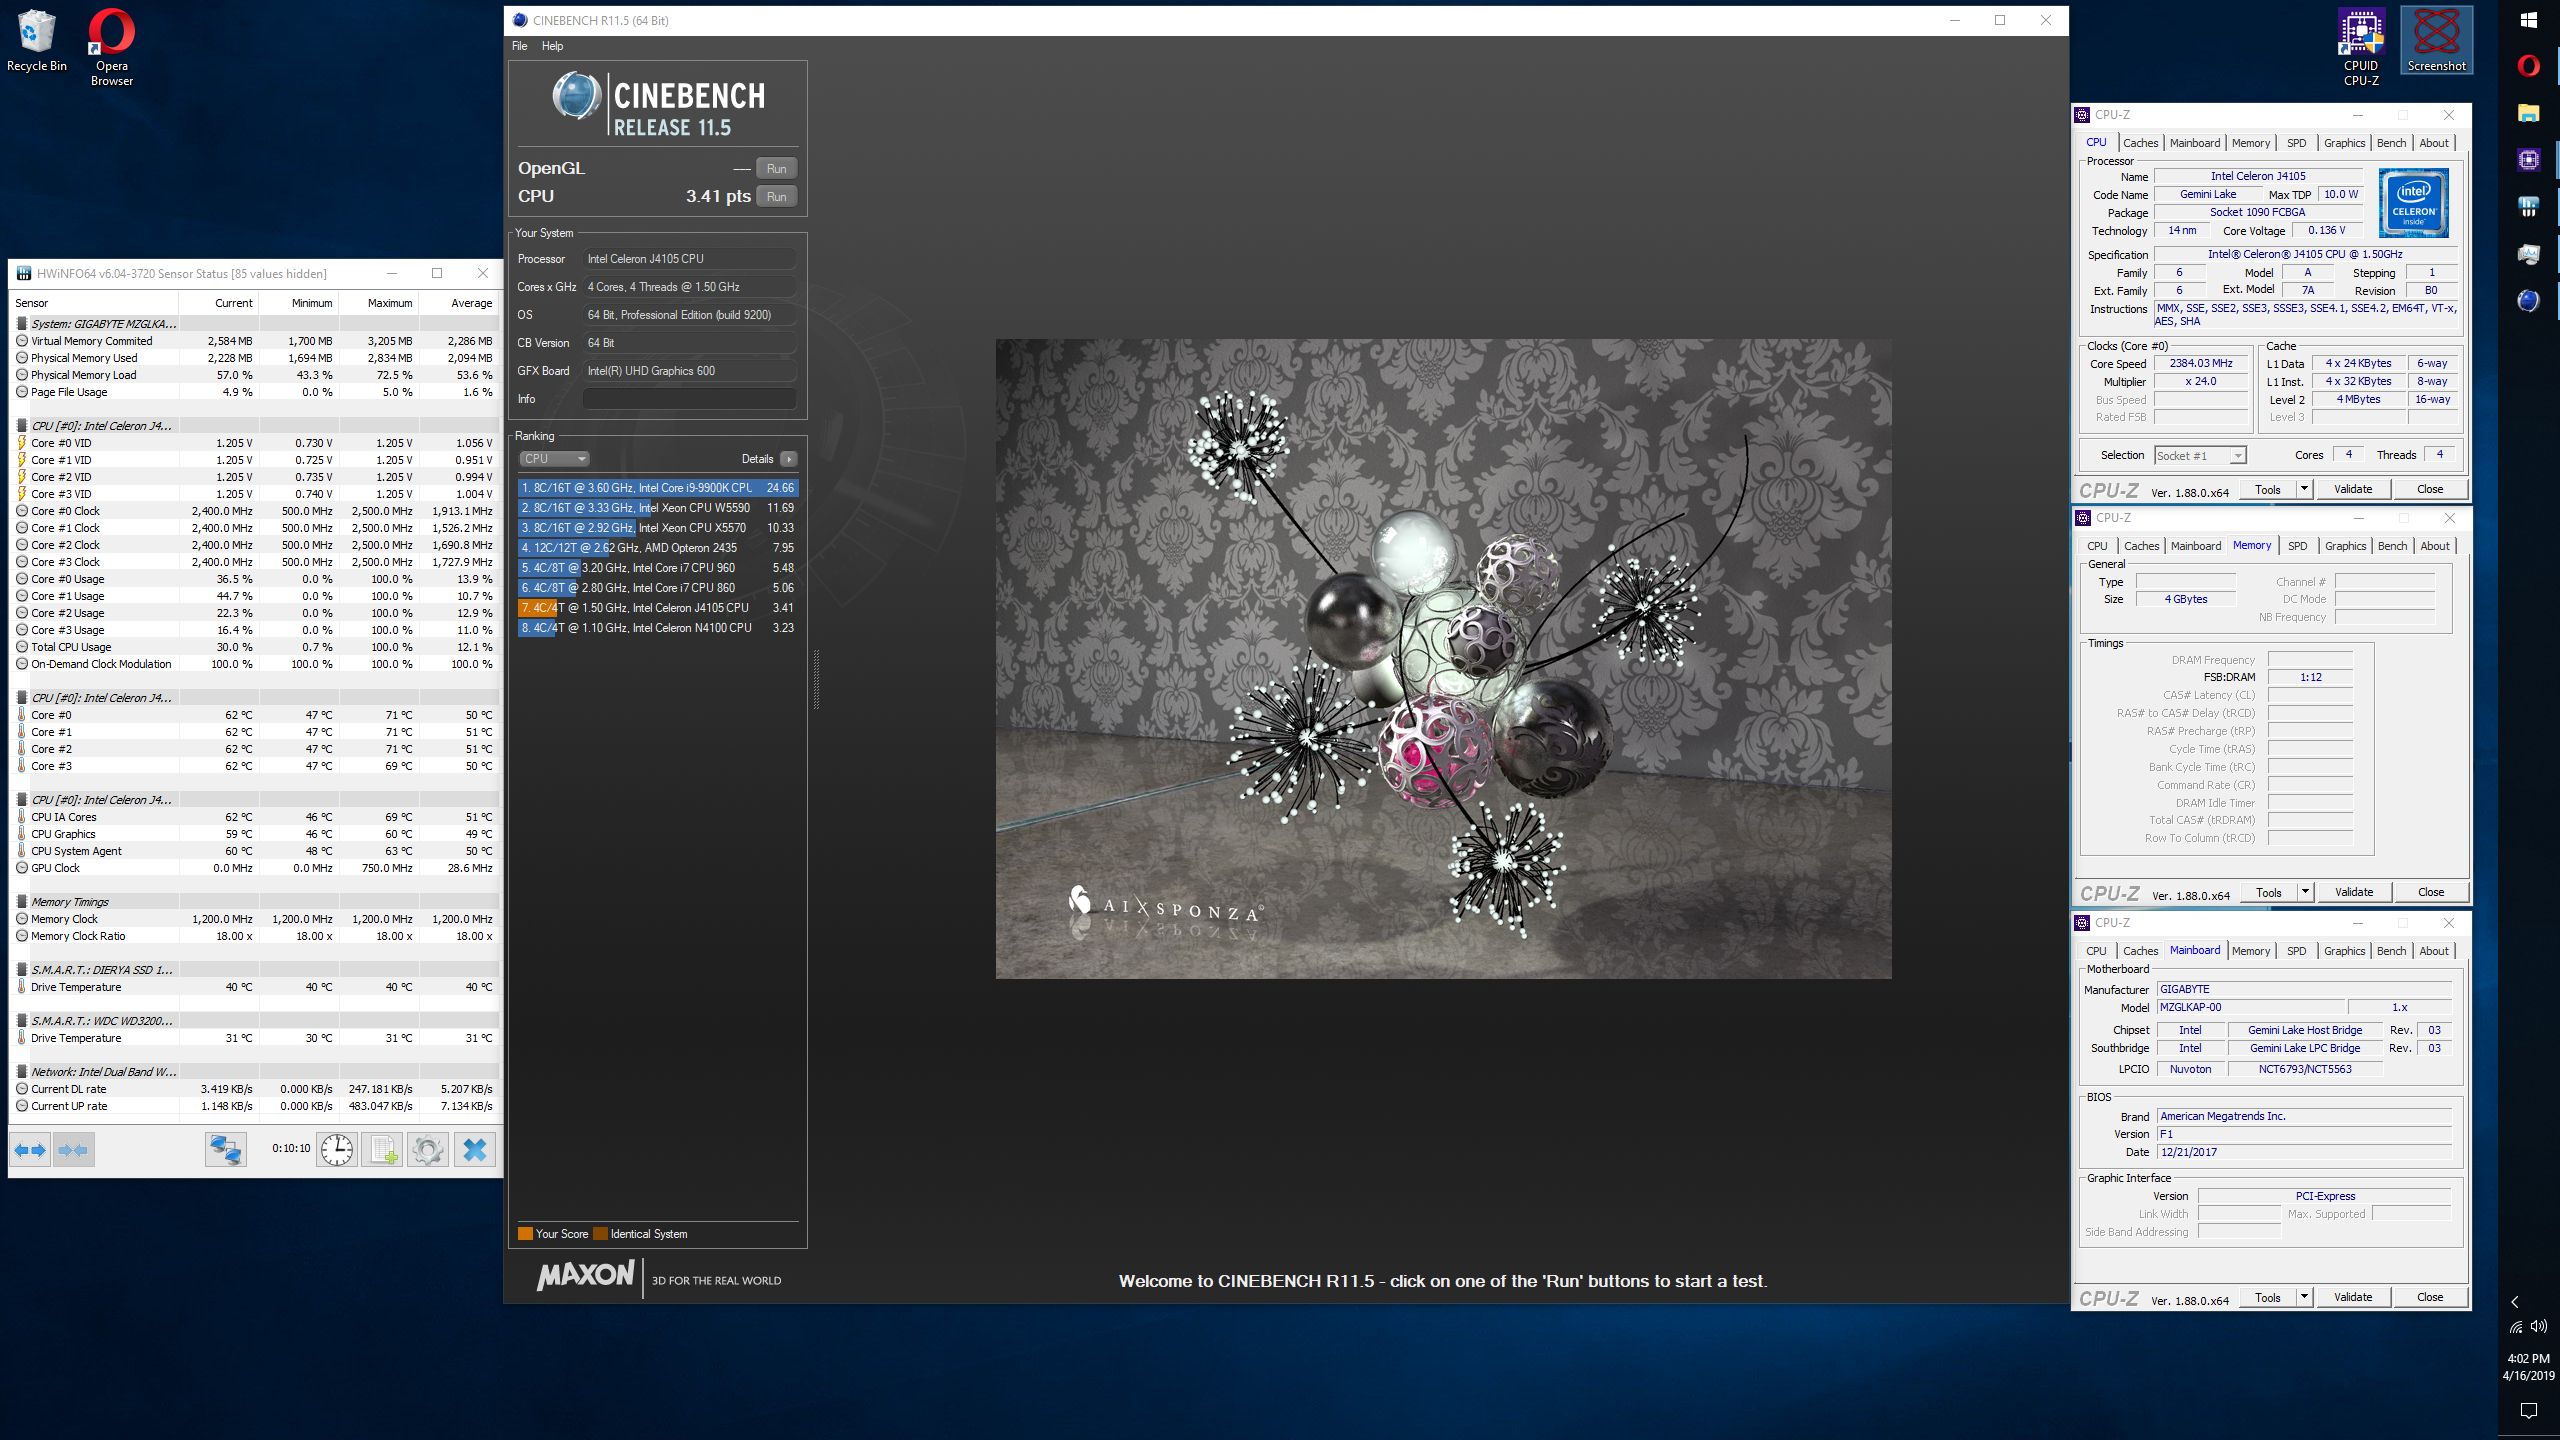Open HWiNFO sensor settings gear icon
This screenshot has height=1440, width=2560.
(x=428, y=1150)
